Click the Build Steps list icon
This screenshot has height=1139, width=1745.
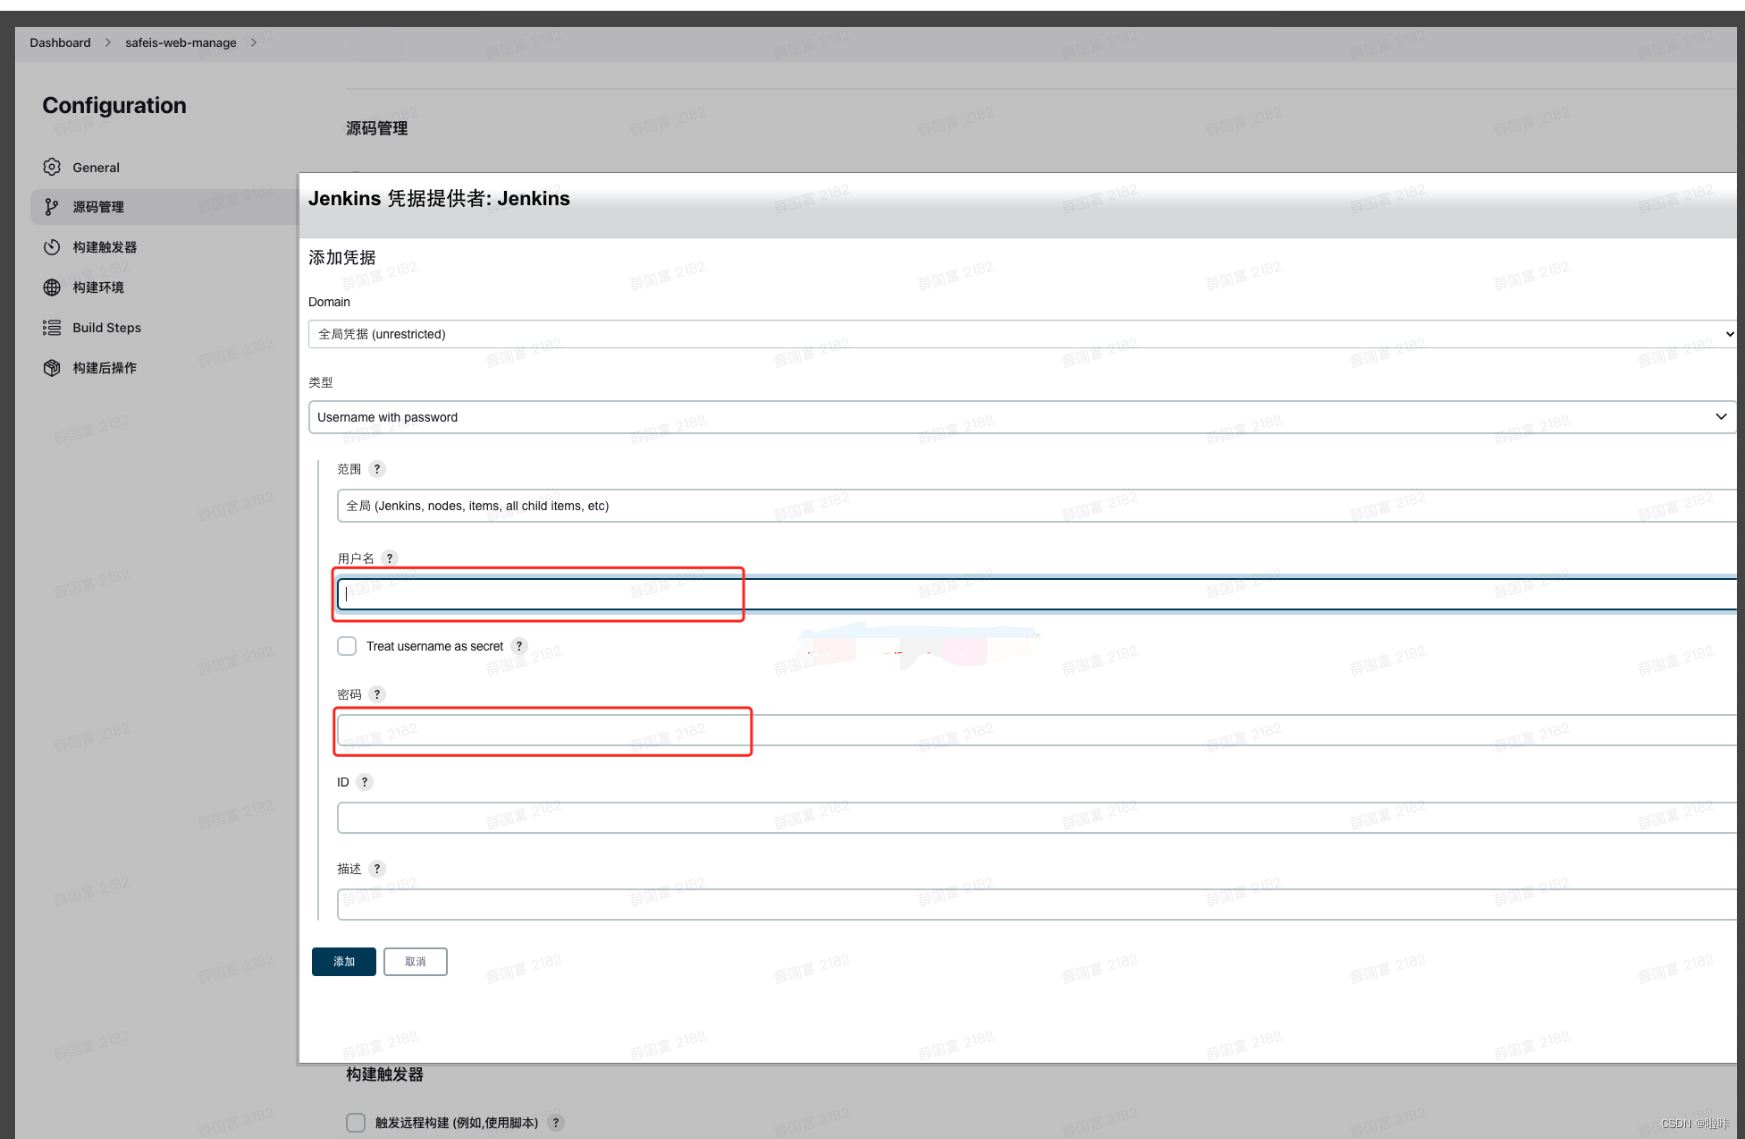(52, 327)
